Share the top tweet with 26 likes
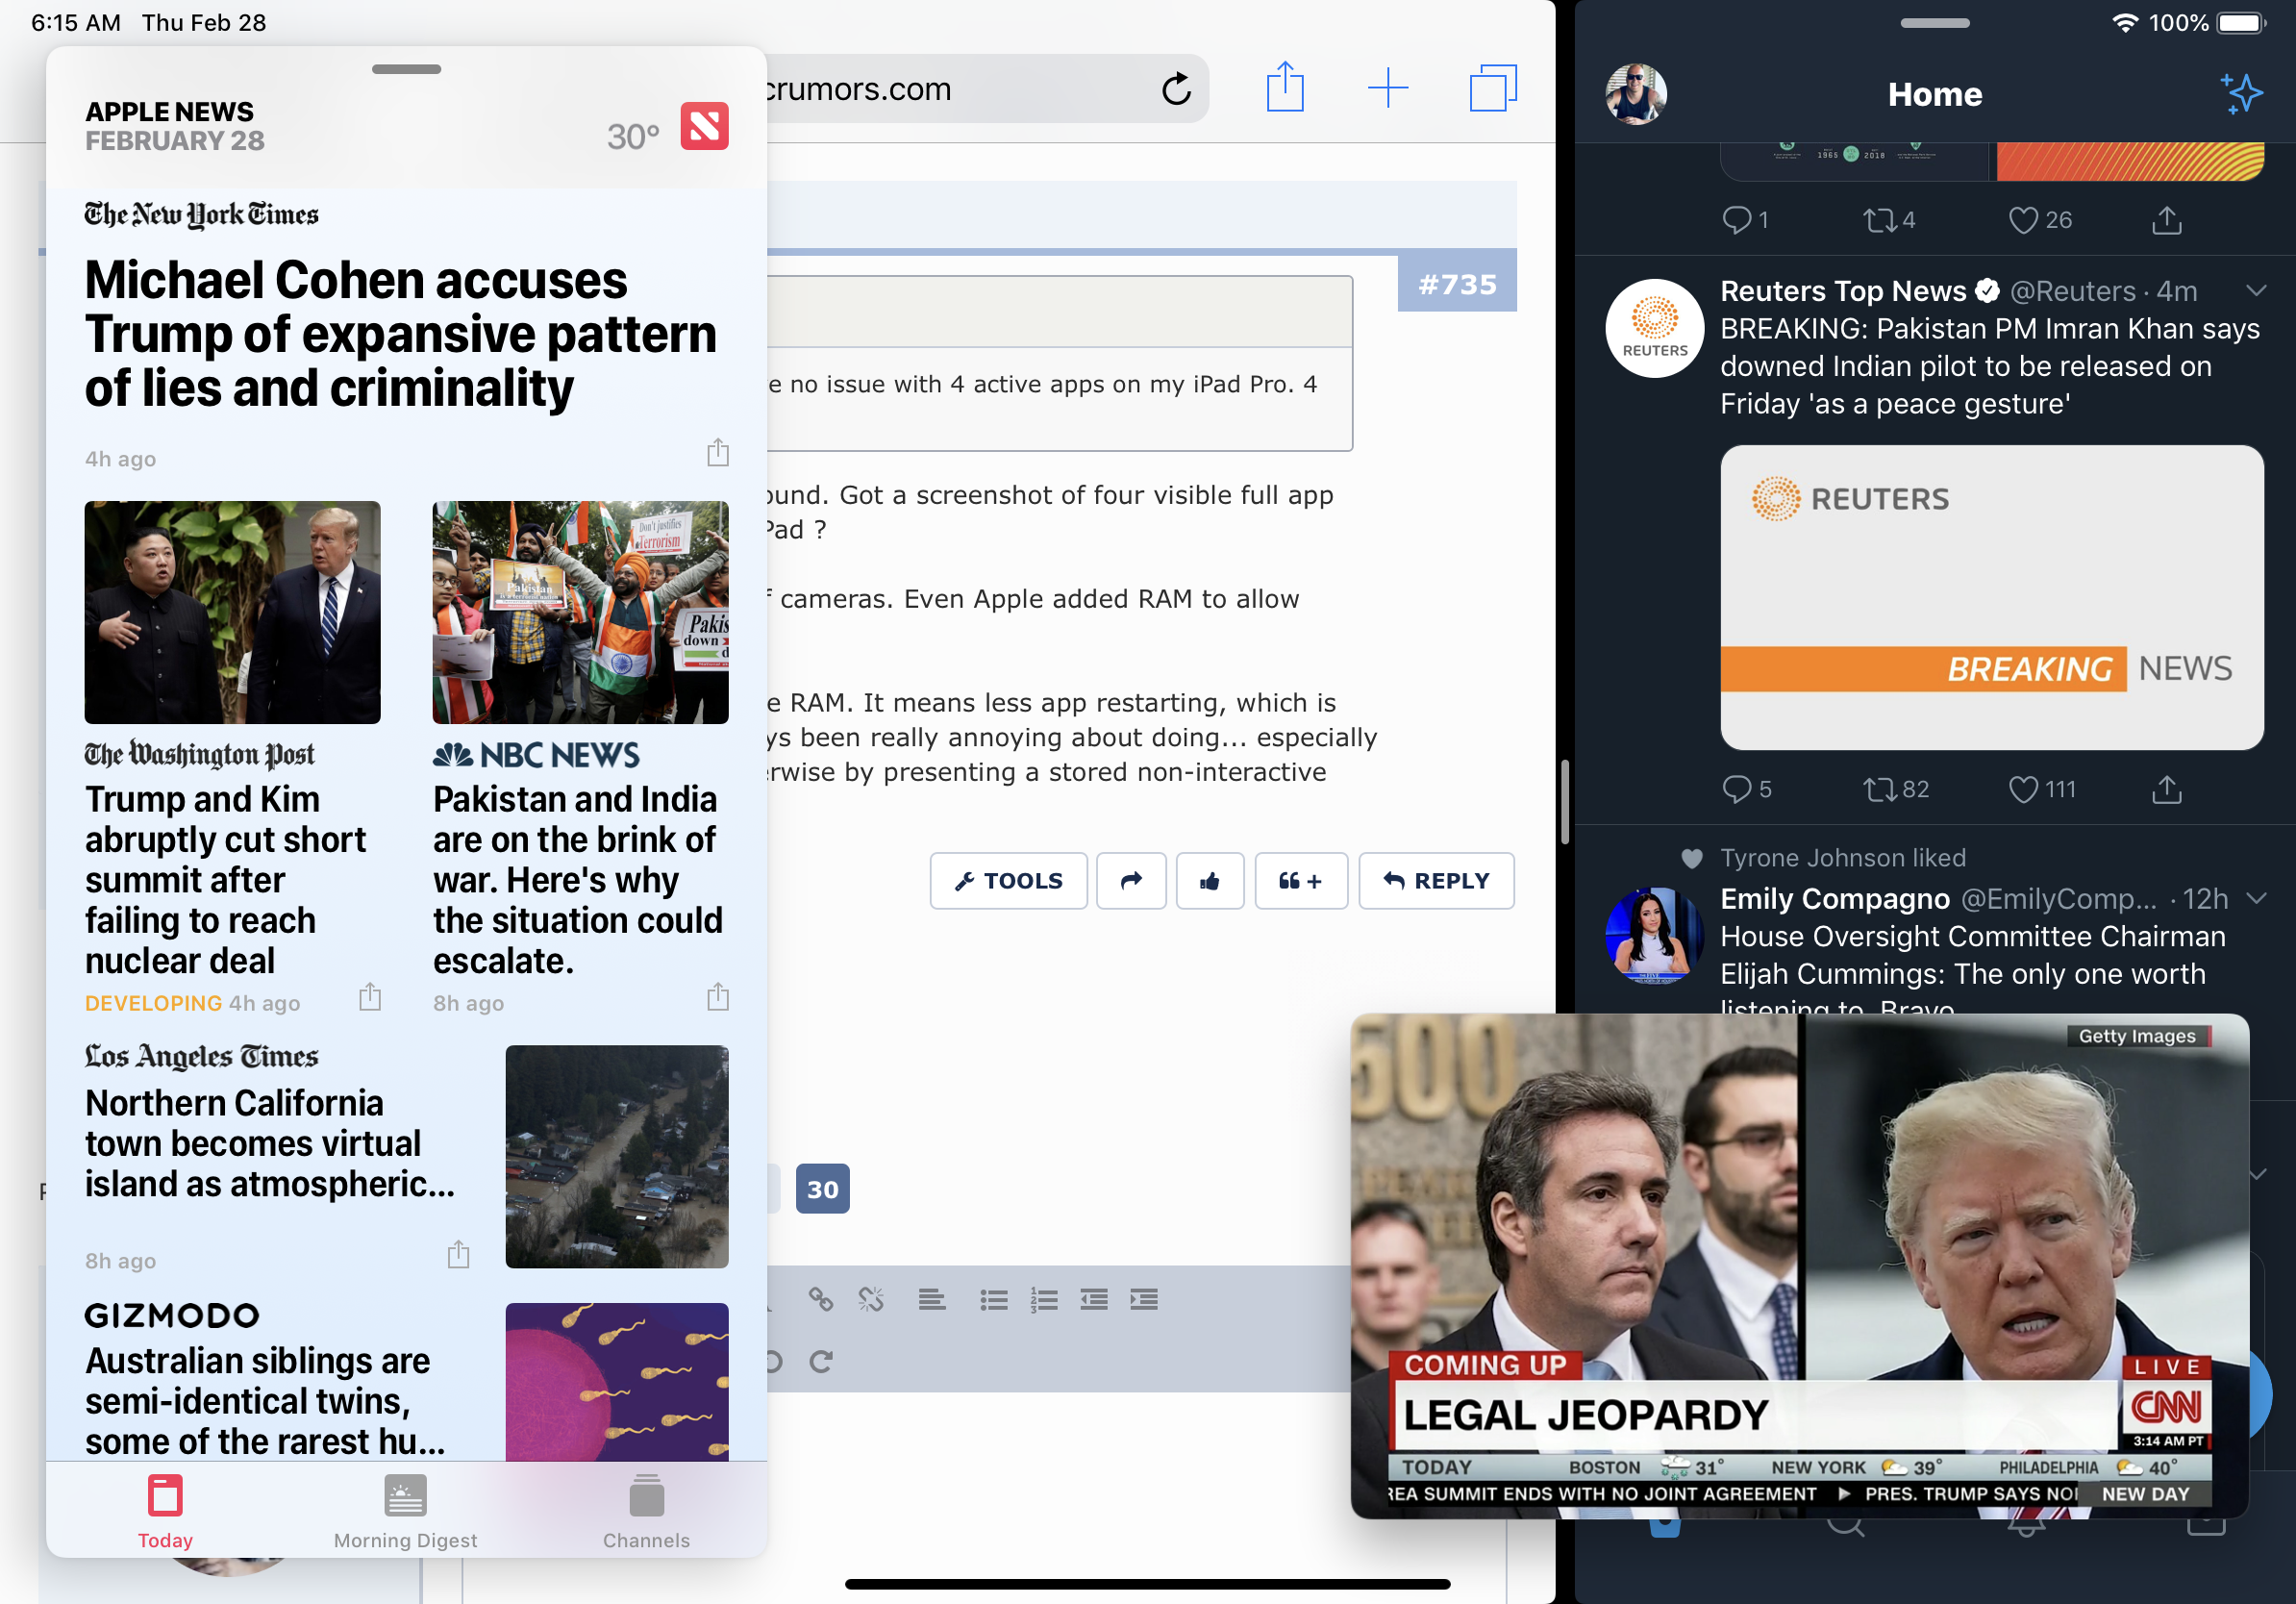The height and width of the screenshot is (1604, 2296). coord(2166,220)
